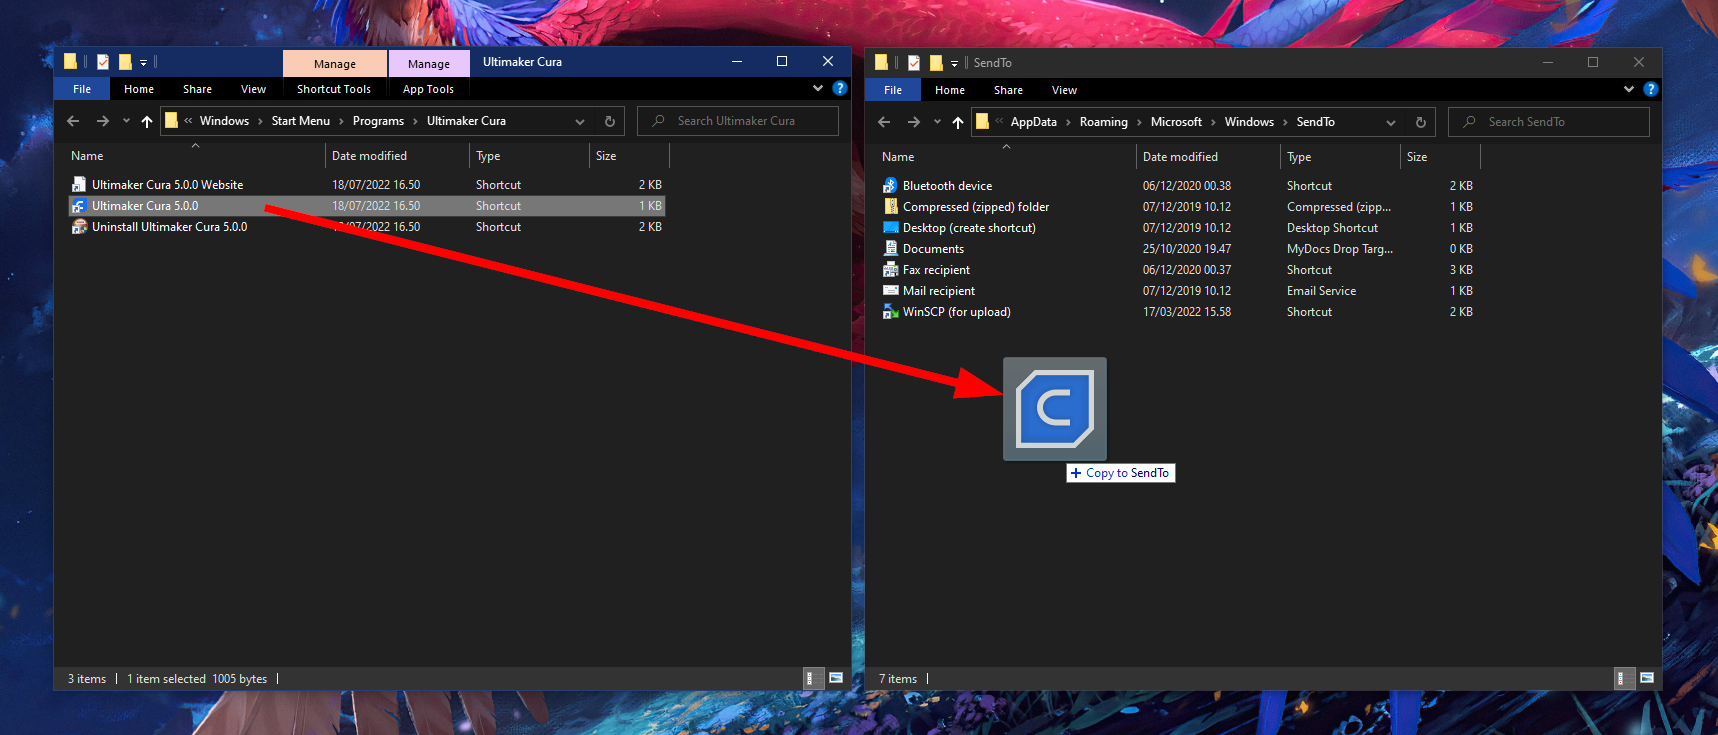
Task: Expand hidden path chevron in Cura address bar
Action: [188, 121]
